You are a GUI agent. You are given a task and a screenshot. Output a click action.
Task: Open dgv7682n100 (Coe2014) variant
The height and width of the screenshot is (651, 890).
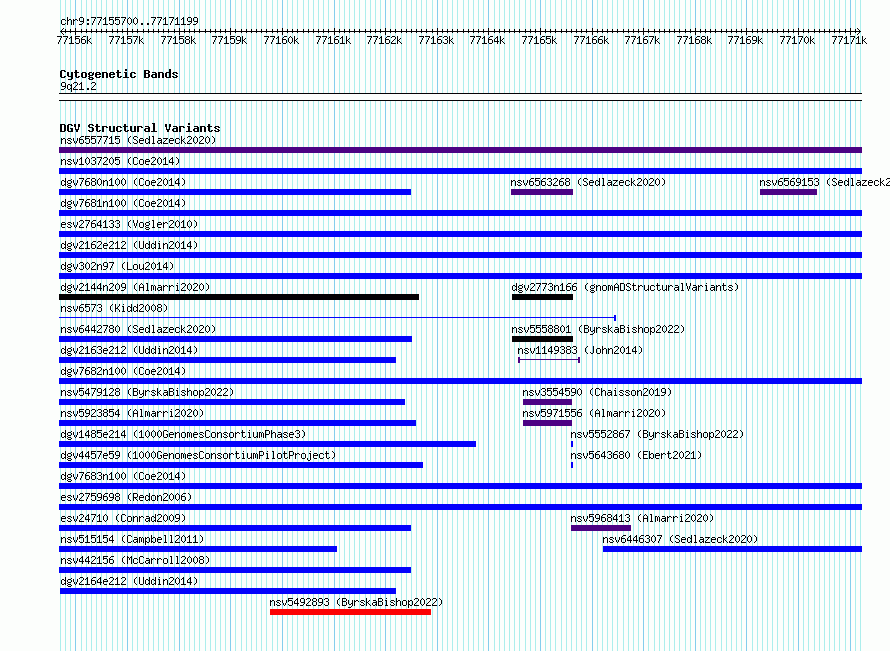(x=123, y=371)
